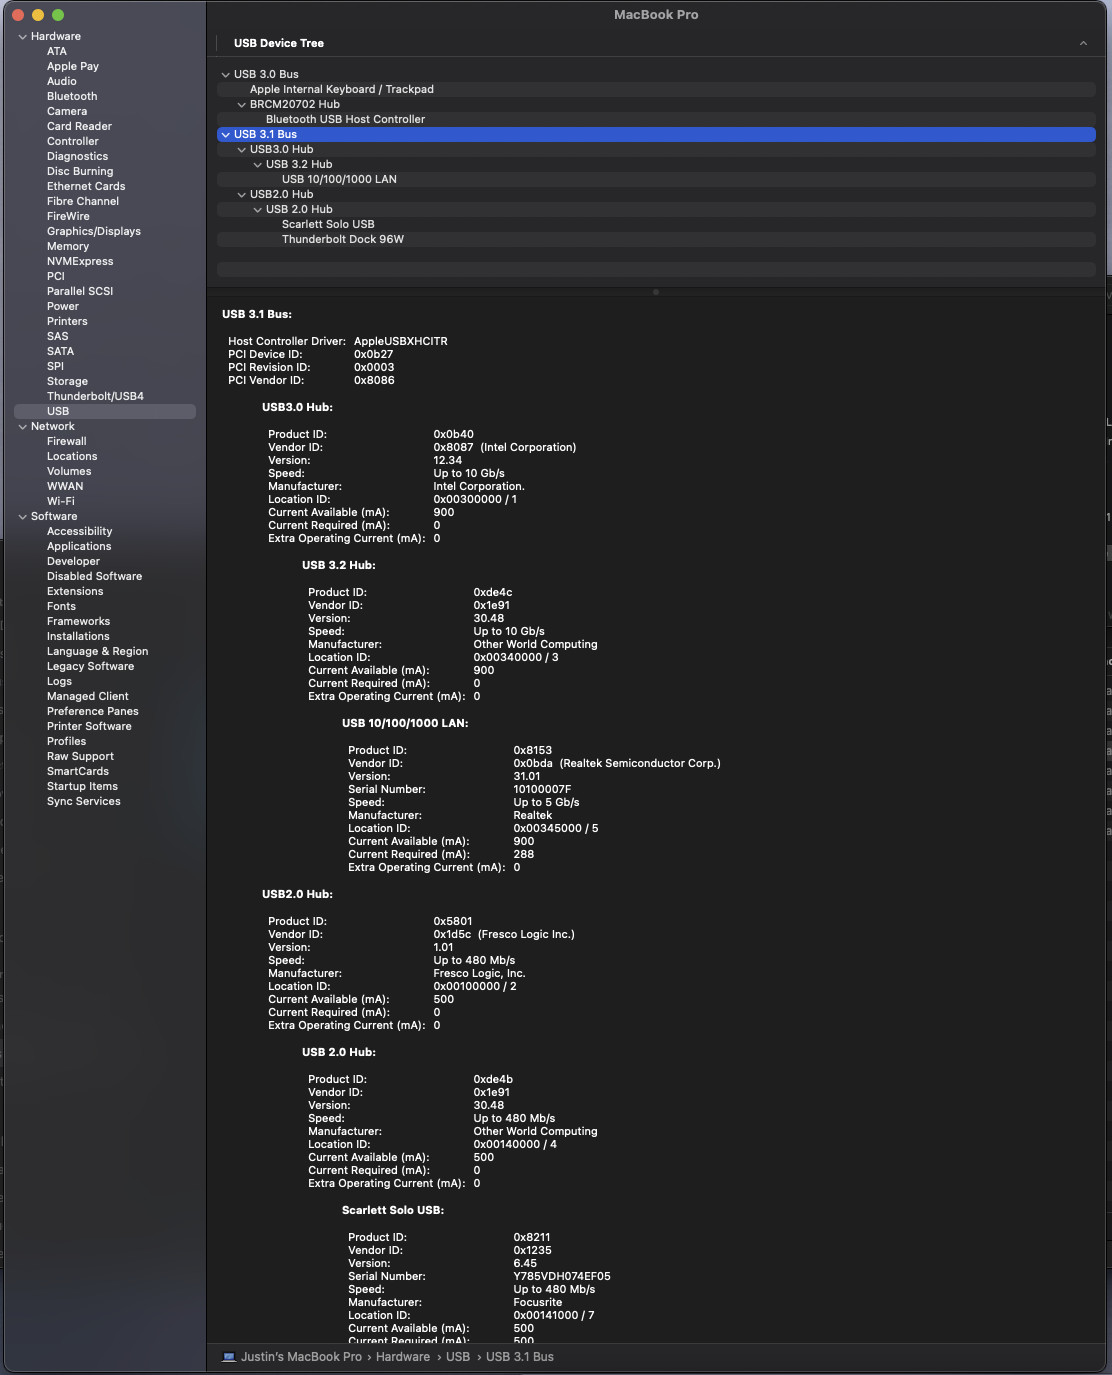Select ATA in the Hardware list
1112x1375 pixels.
click(x=57, y=52)
